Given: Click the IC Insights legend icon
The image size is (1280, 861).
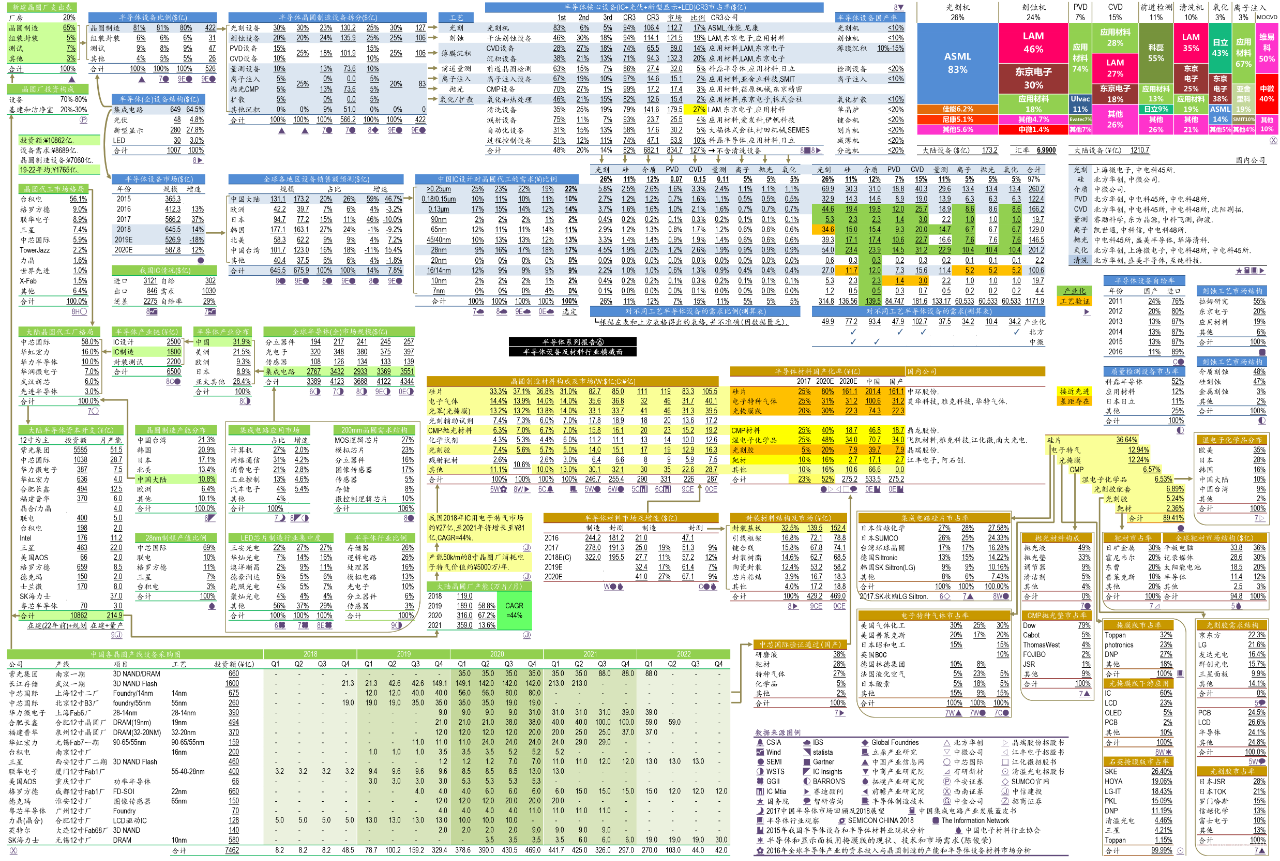Looking at the screenshot, I should [807, 772].
